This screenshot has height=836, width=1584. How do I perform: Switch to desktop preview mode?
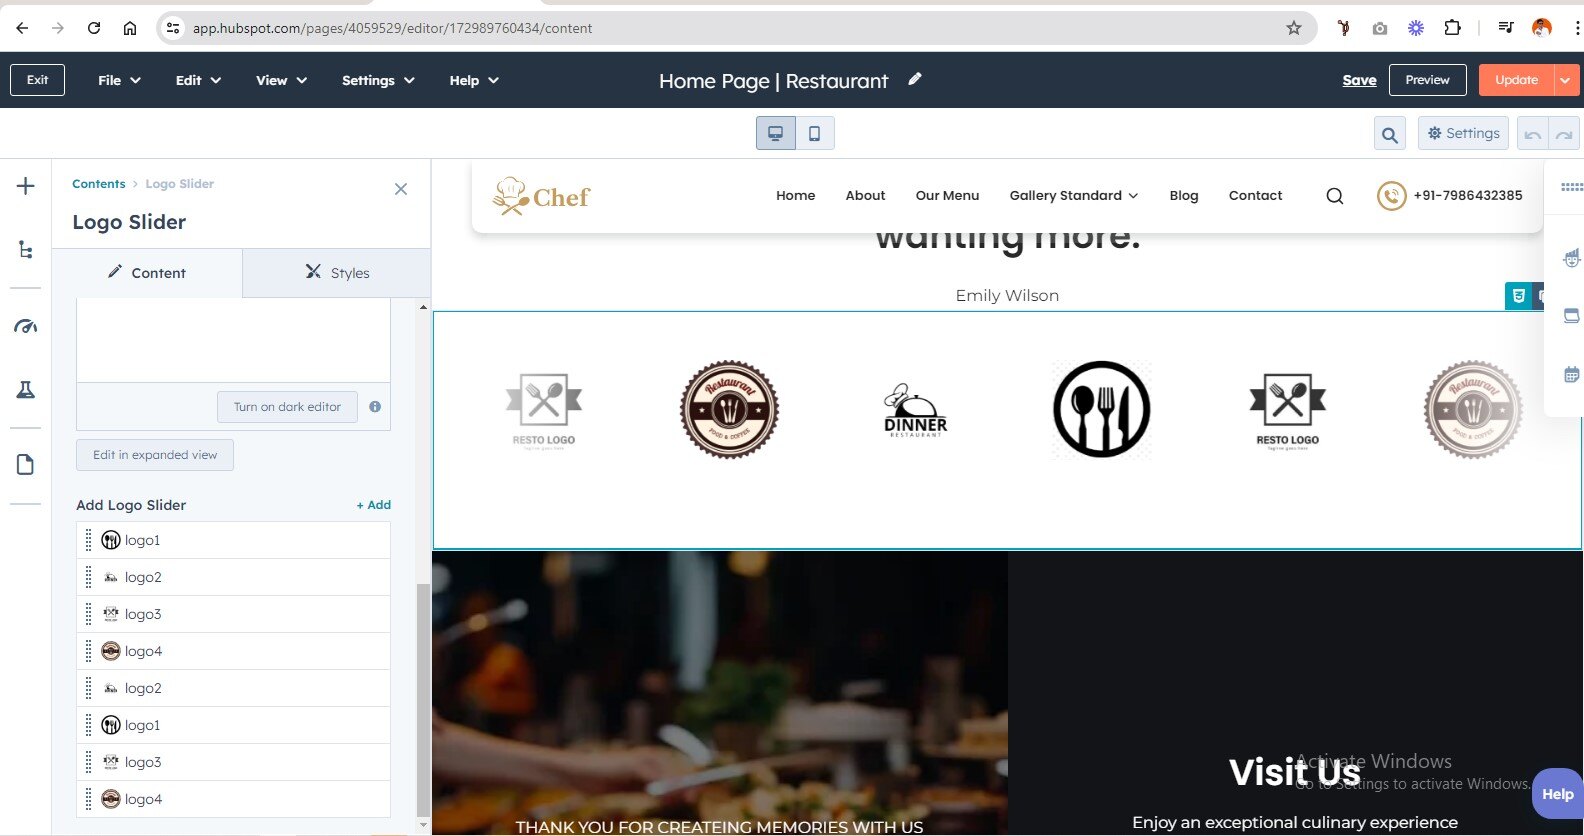pyautogui.click(x=775, y=133)
